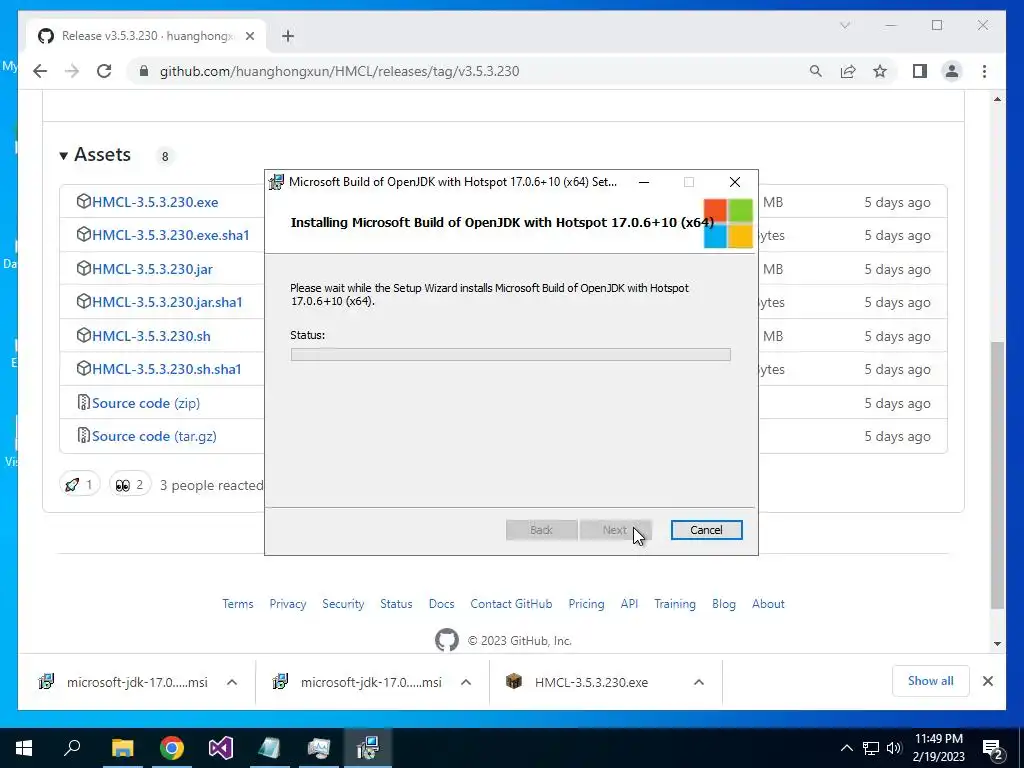
Task: Open the Chrome tab search chevron
Action: 844,25
